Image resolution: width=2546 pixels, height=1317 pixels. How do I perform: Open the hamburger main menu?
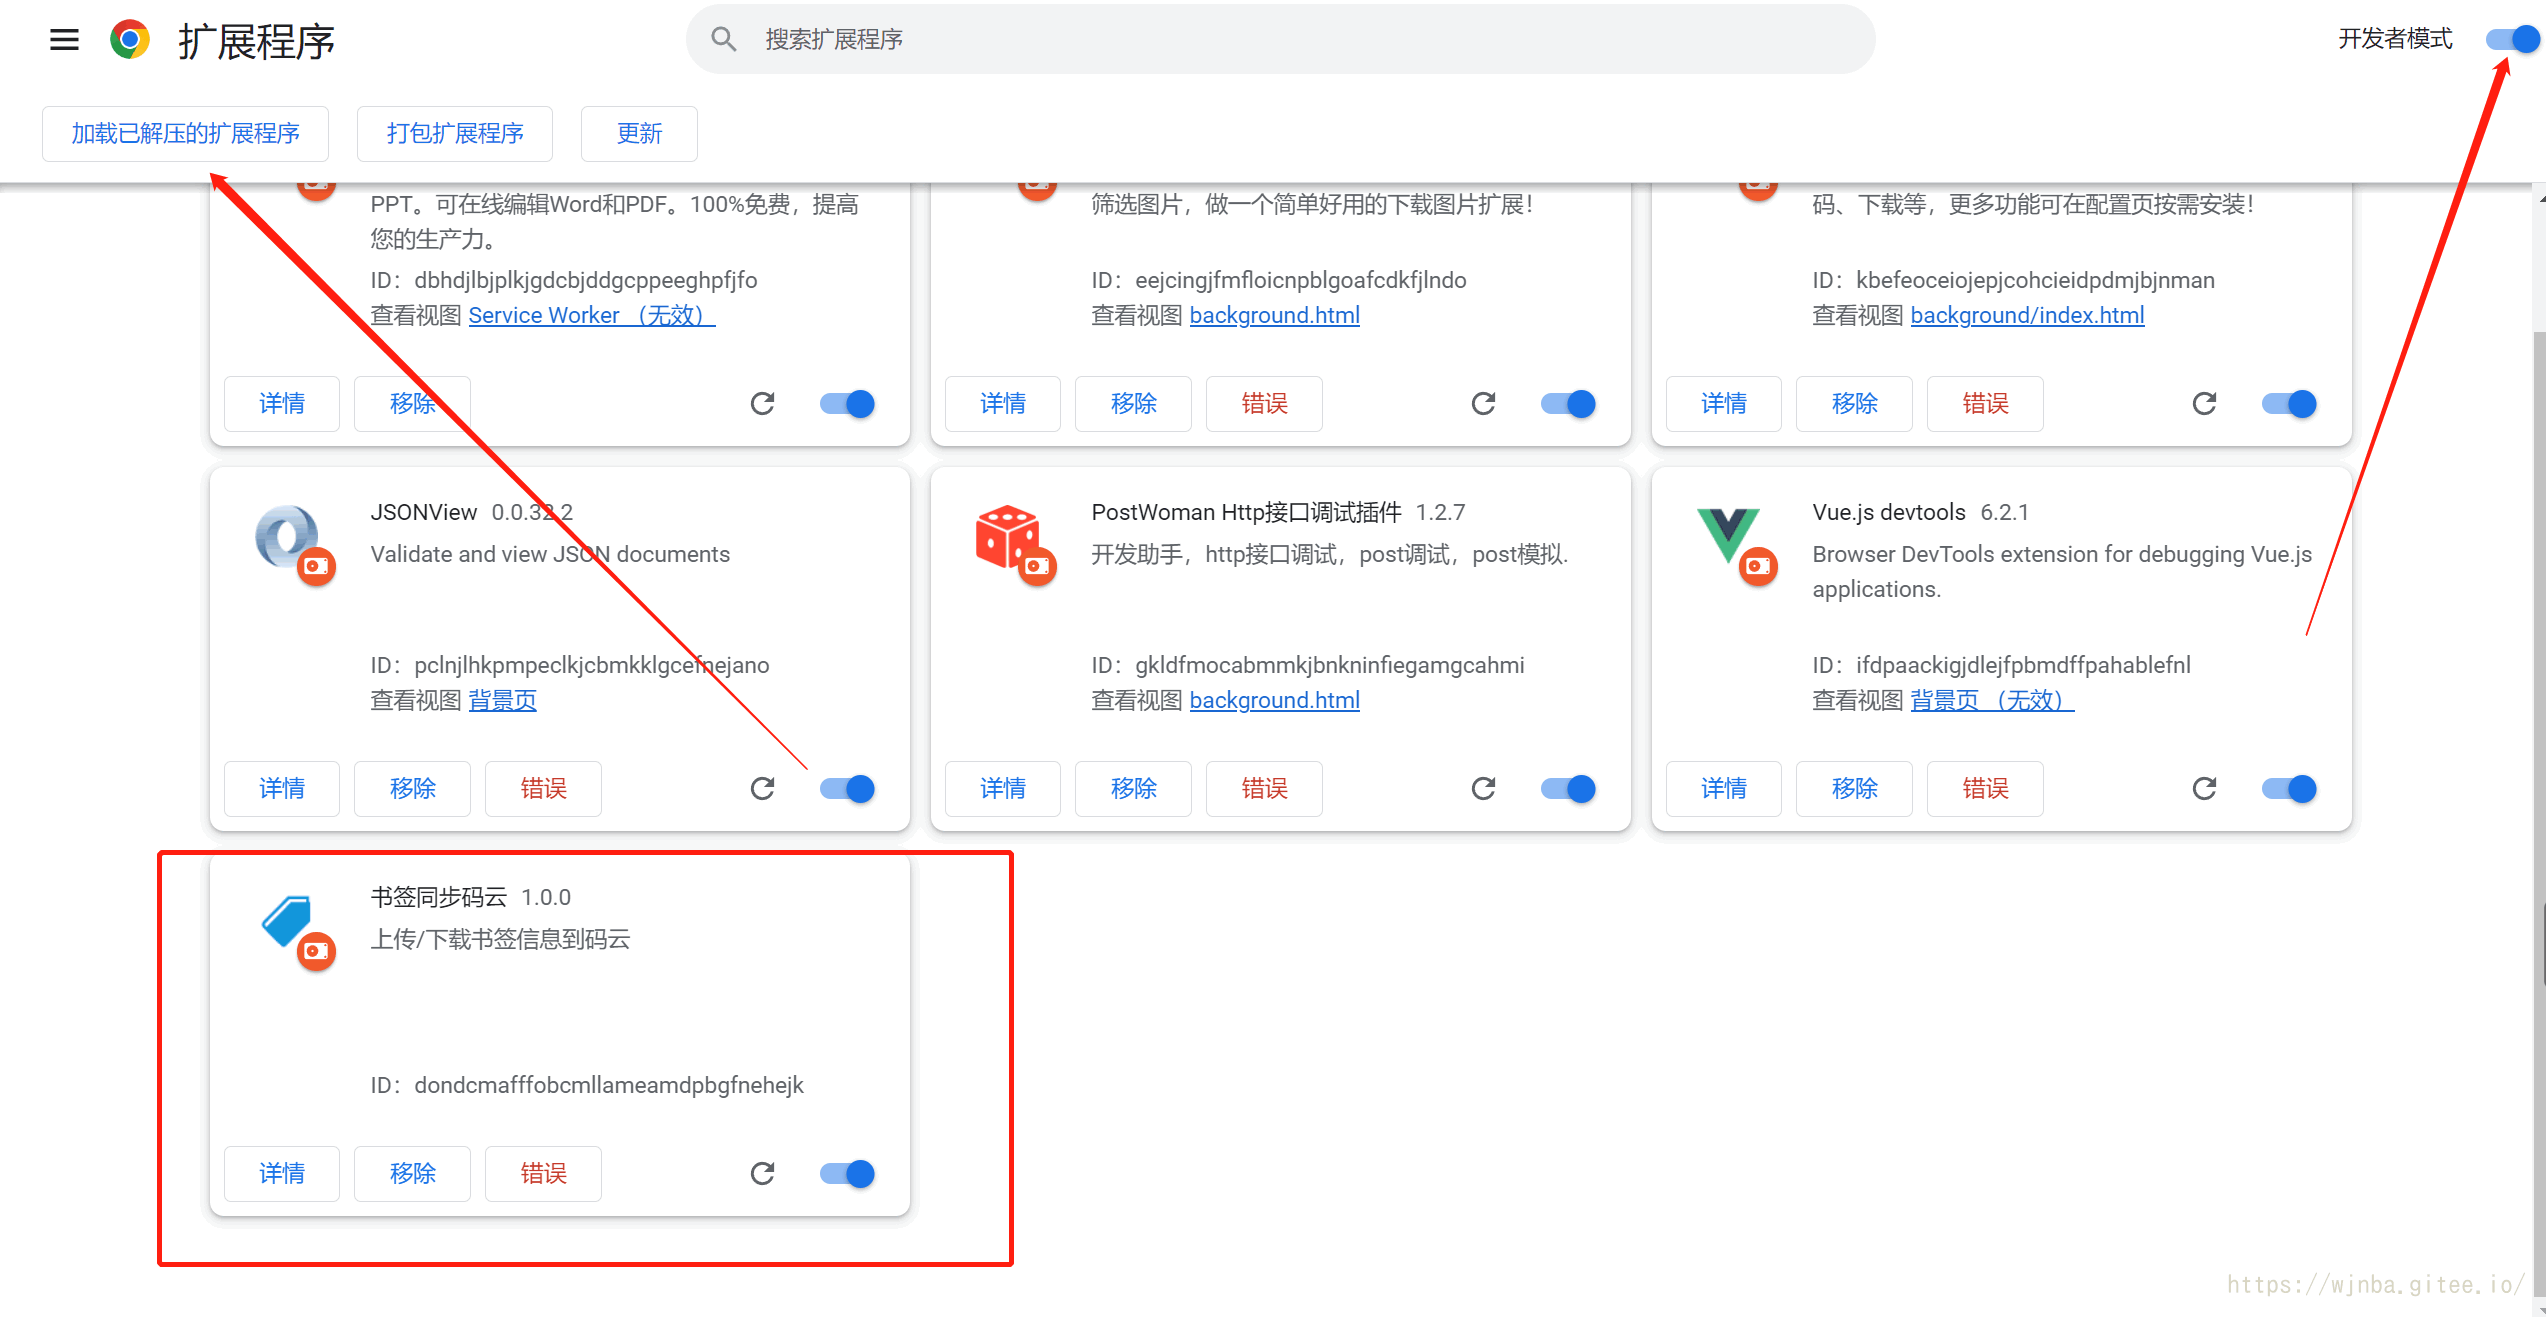tap(64, 40)
